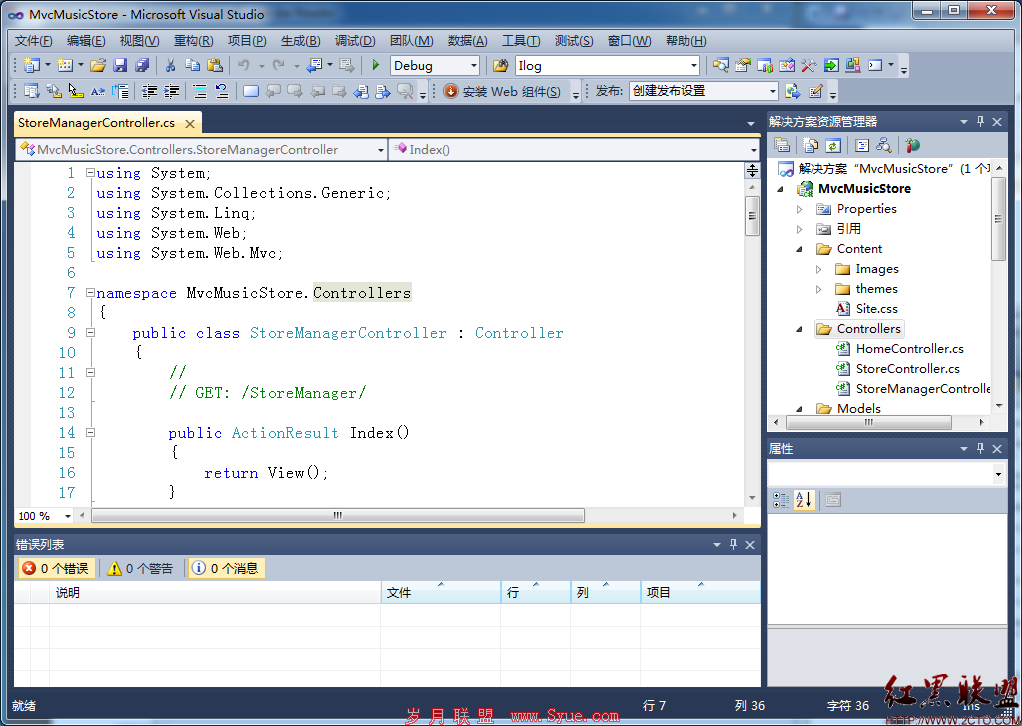Click the Save All stacked floppy icon
The height and width of the screenshot is (726, 1022).
[142, 65]
